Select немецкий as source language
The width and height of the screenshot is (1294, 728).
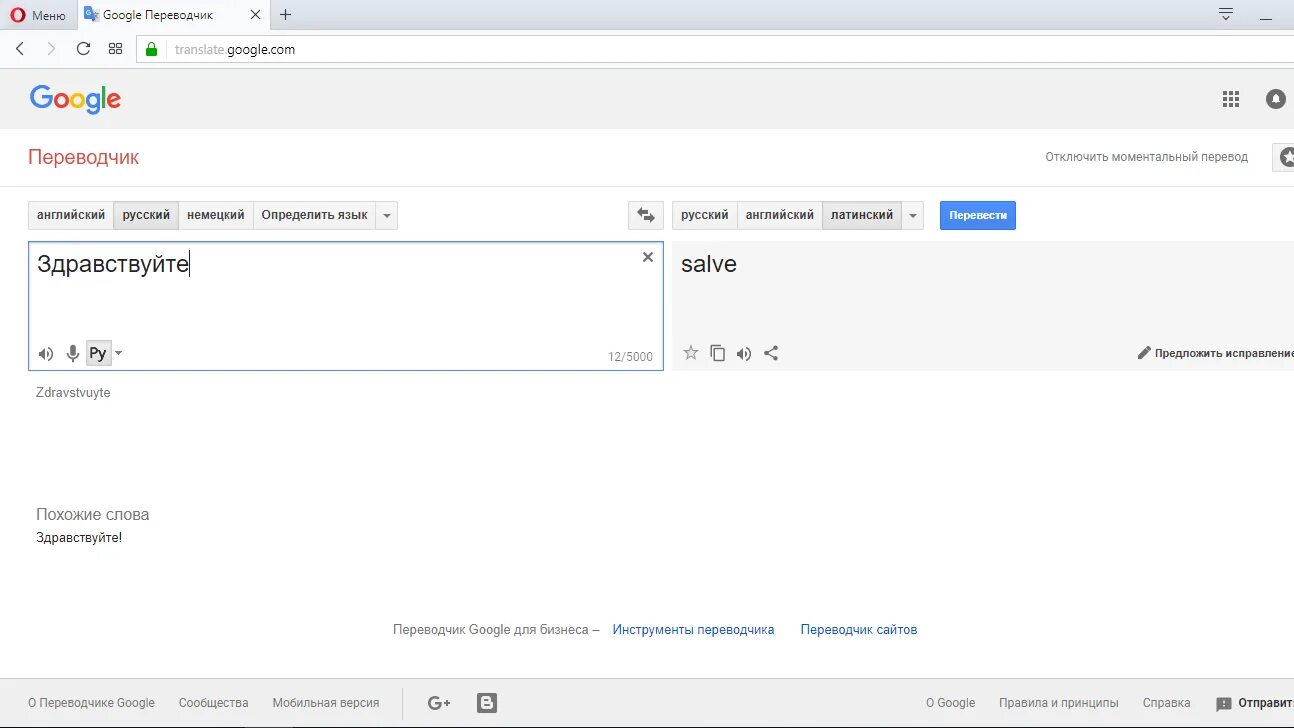[x=216, y=215]
